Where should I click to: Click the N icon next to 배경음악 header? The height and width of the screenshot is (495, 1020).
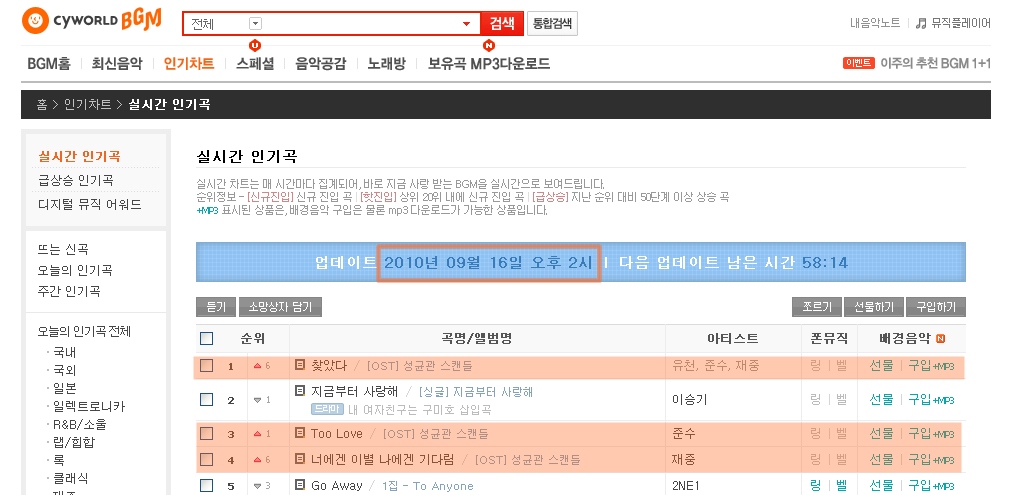(x=940, y=339)
